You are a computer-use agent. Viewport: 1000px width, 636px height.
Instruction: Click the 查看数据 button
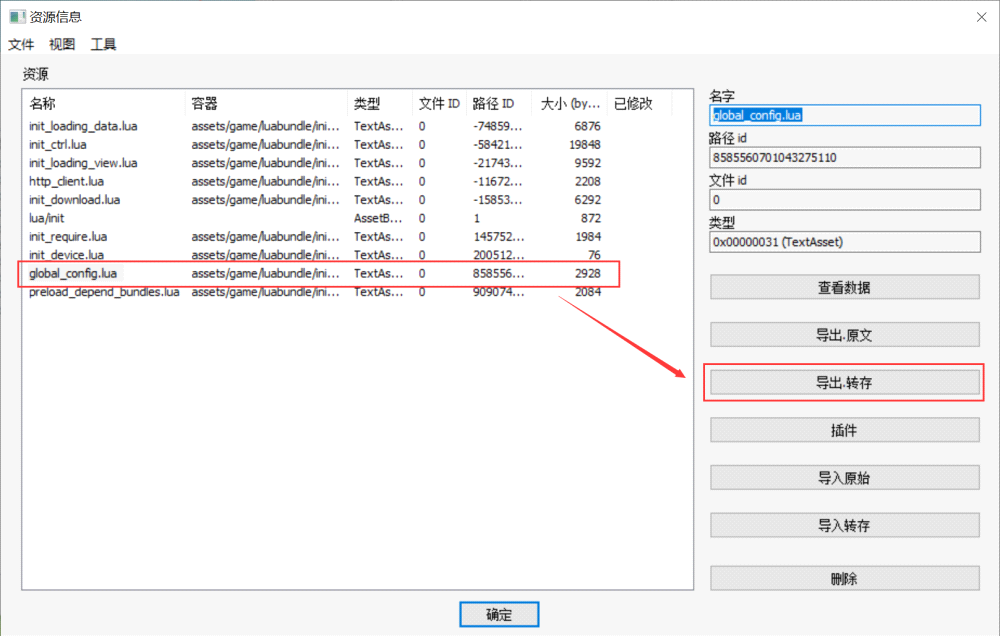[x=844, y=287]
